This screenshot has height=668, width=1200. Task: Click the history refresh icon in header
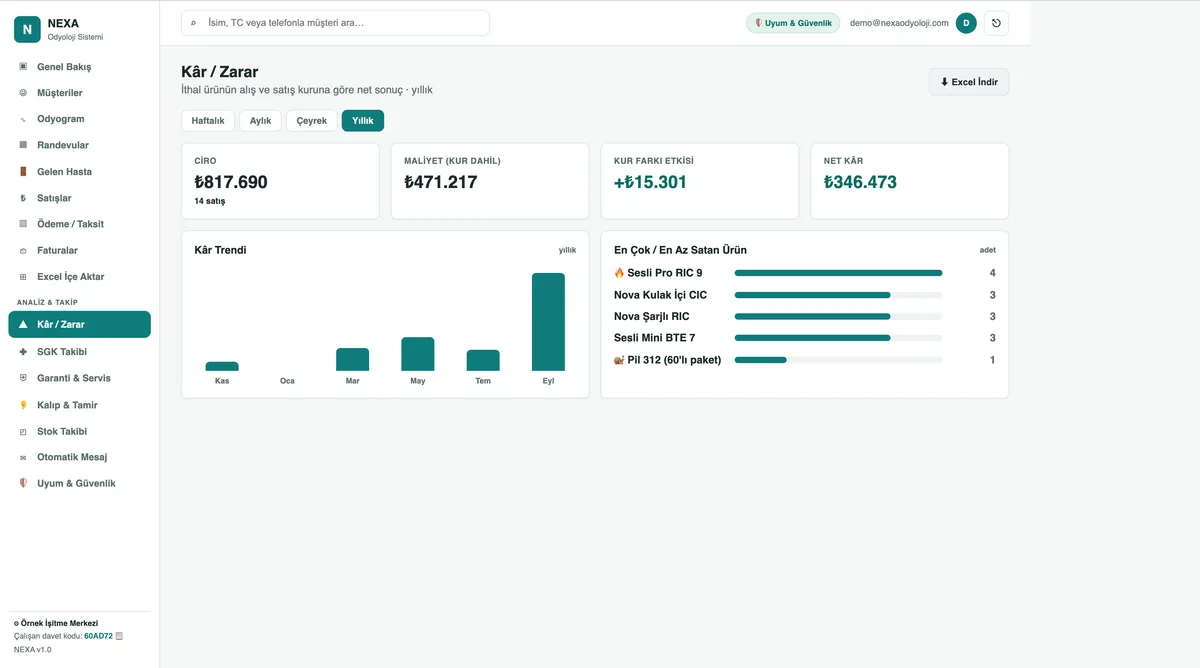996,23
